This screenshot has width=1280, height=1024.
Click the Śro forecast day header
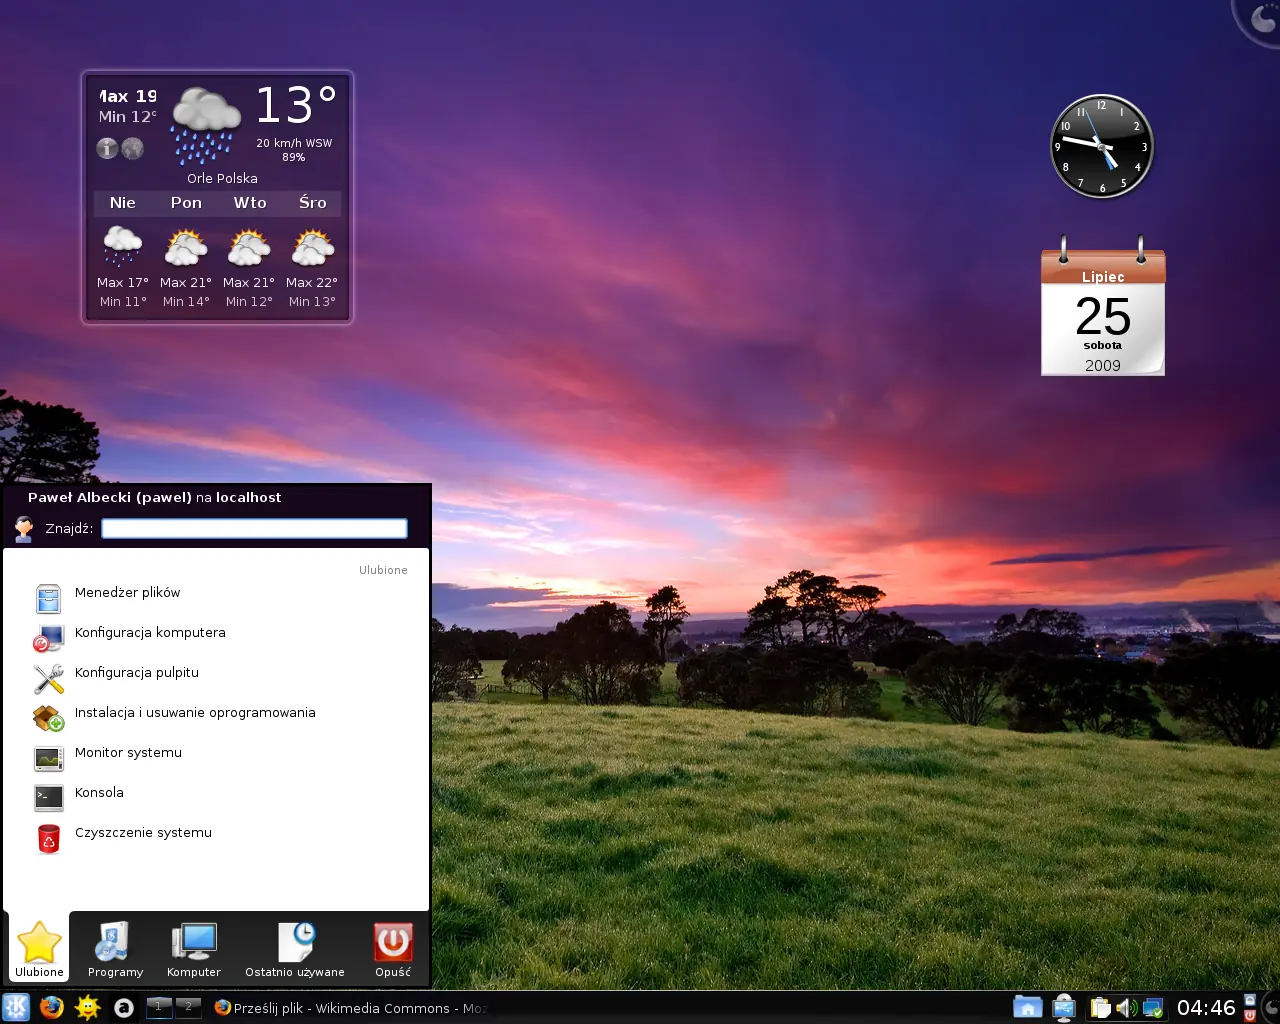click(x=313, y=203)
